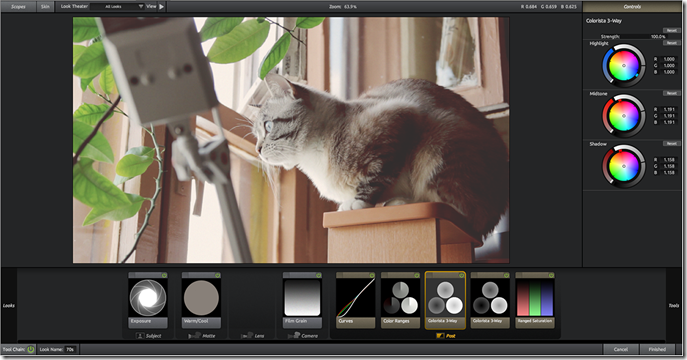The height and width of the screenshot is (360, 687).
Task: Click the Camera section camera icon
Action: click(293, 335)
